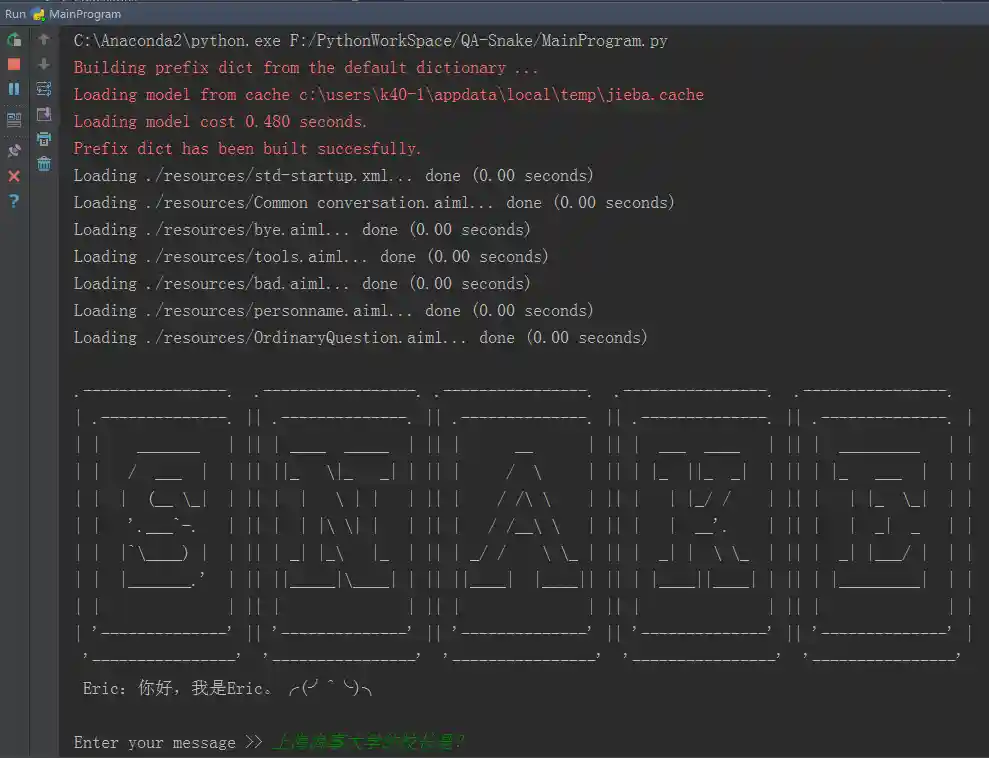Click the "Loading ./resources/std-startup.xml" line
This screenshot has height=758, width=989.
(334, 175)
